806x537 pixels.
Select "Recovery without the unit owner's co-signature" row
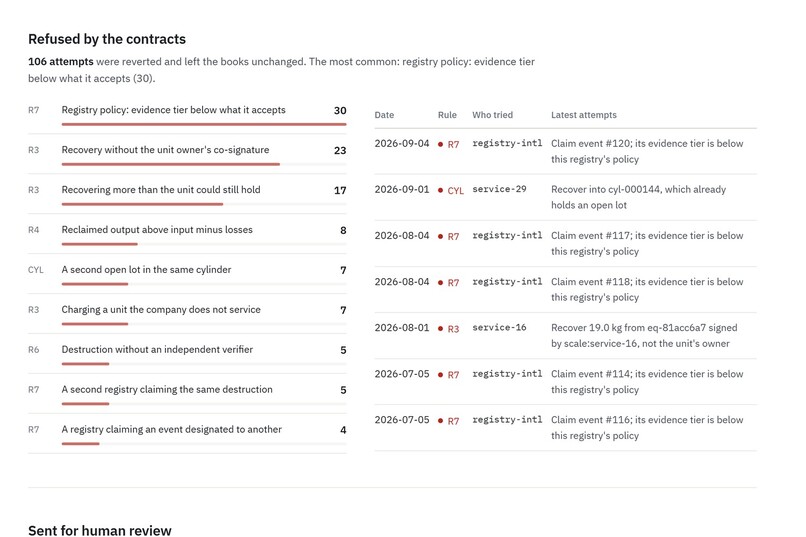click(187, 154)
